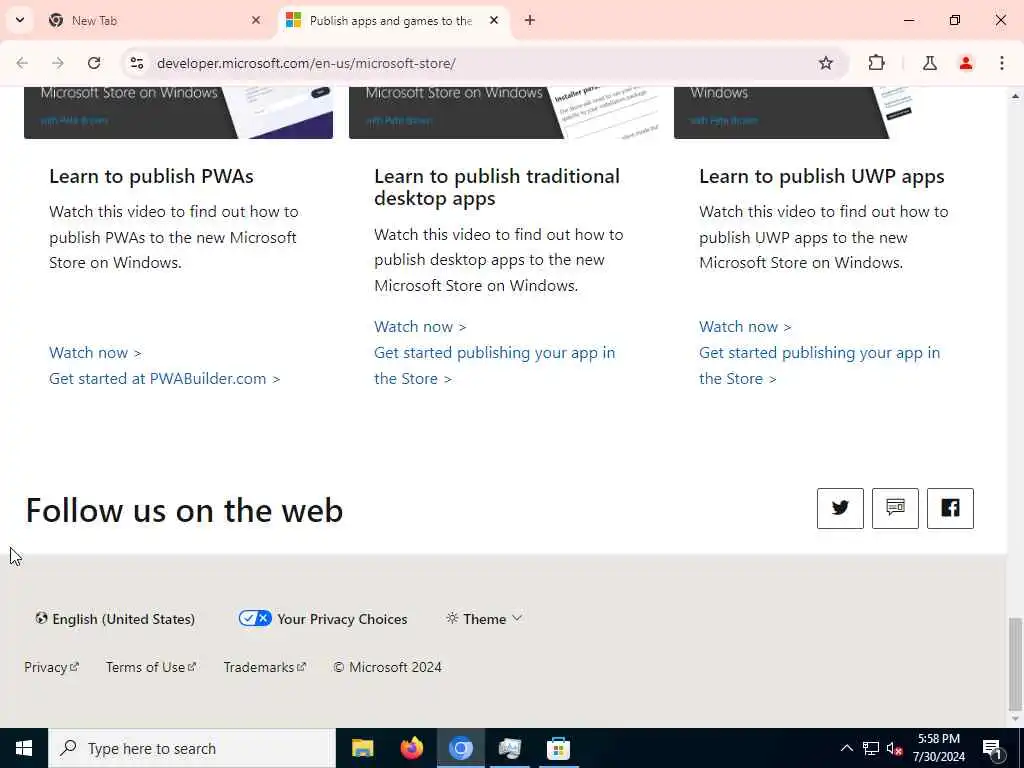Click the Learn to publish PWAs heading
Screen dimensions: 1024x768
pos(151,176)
